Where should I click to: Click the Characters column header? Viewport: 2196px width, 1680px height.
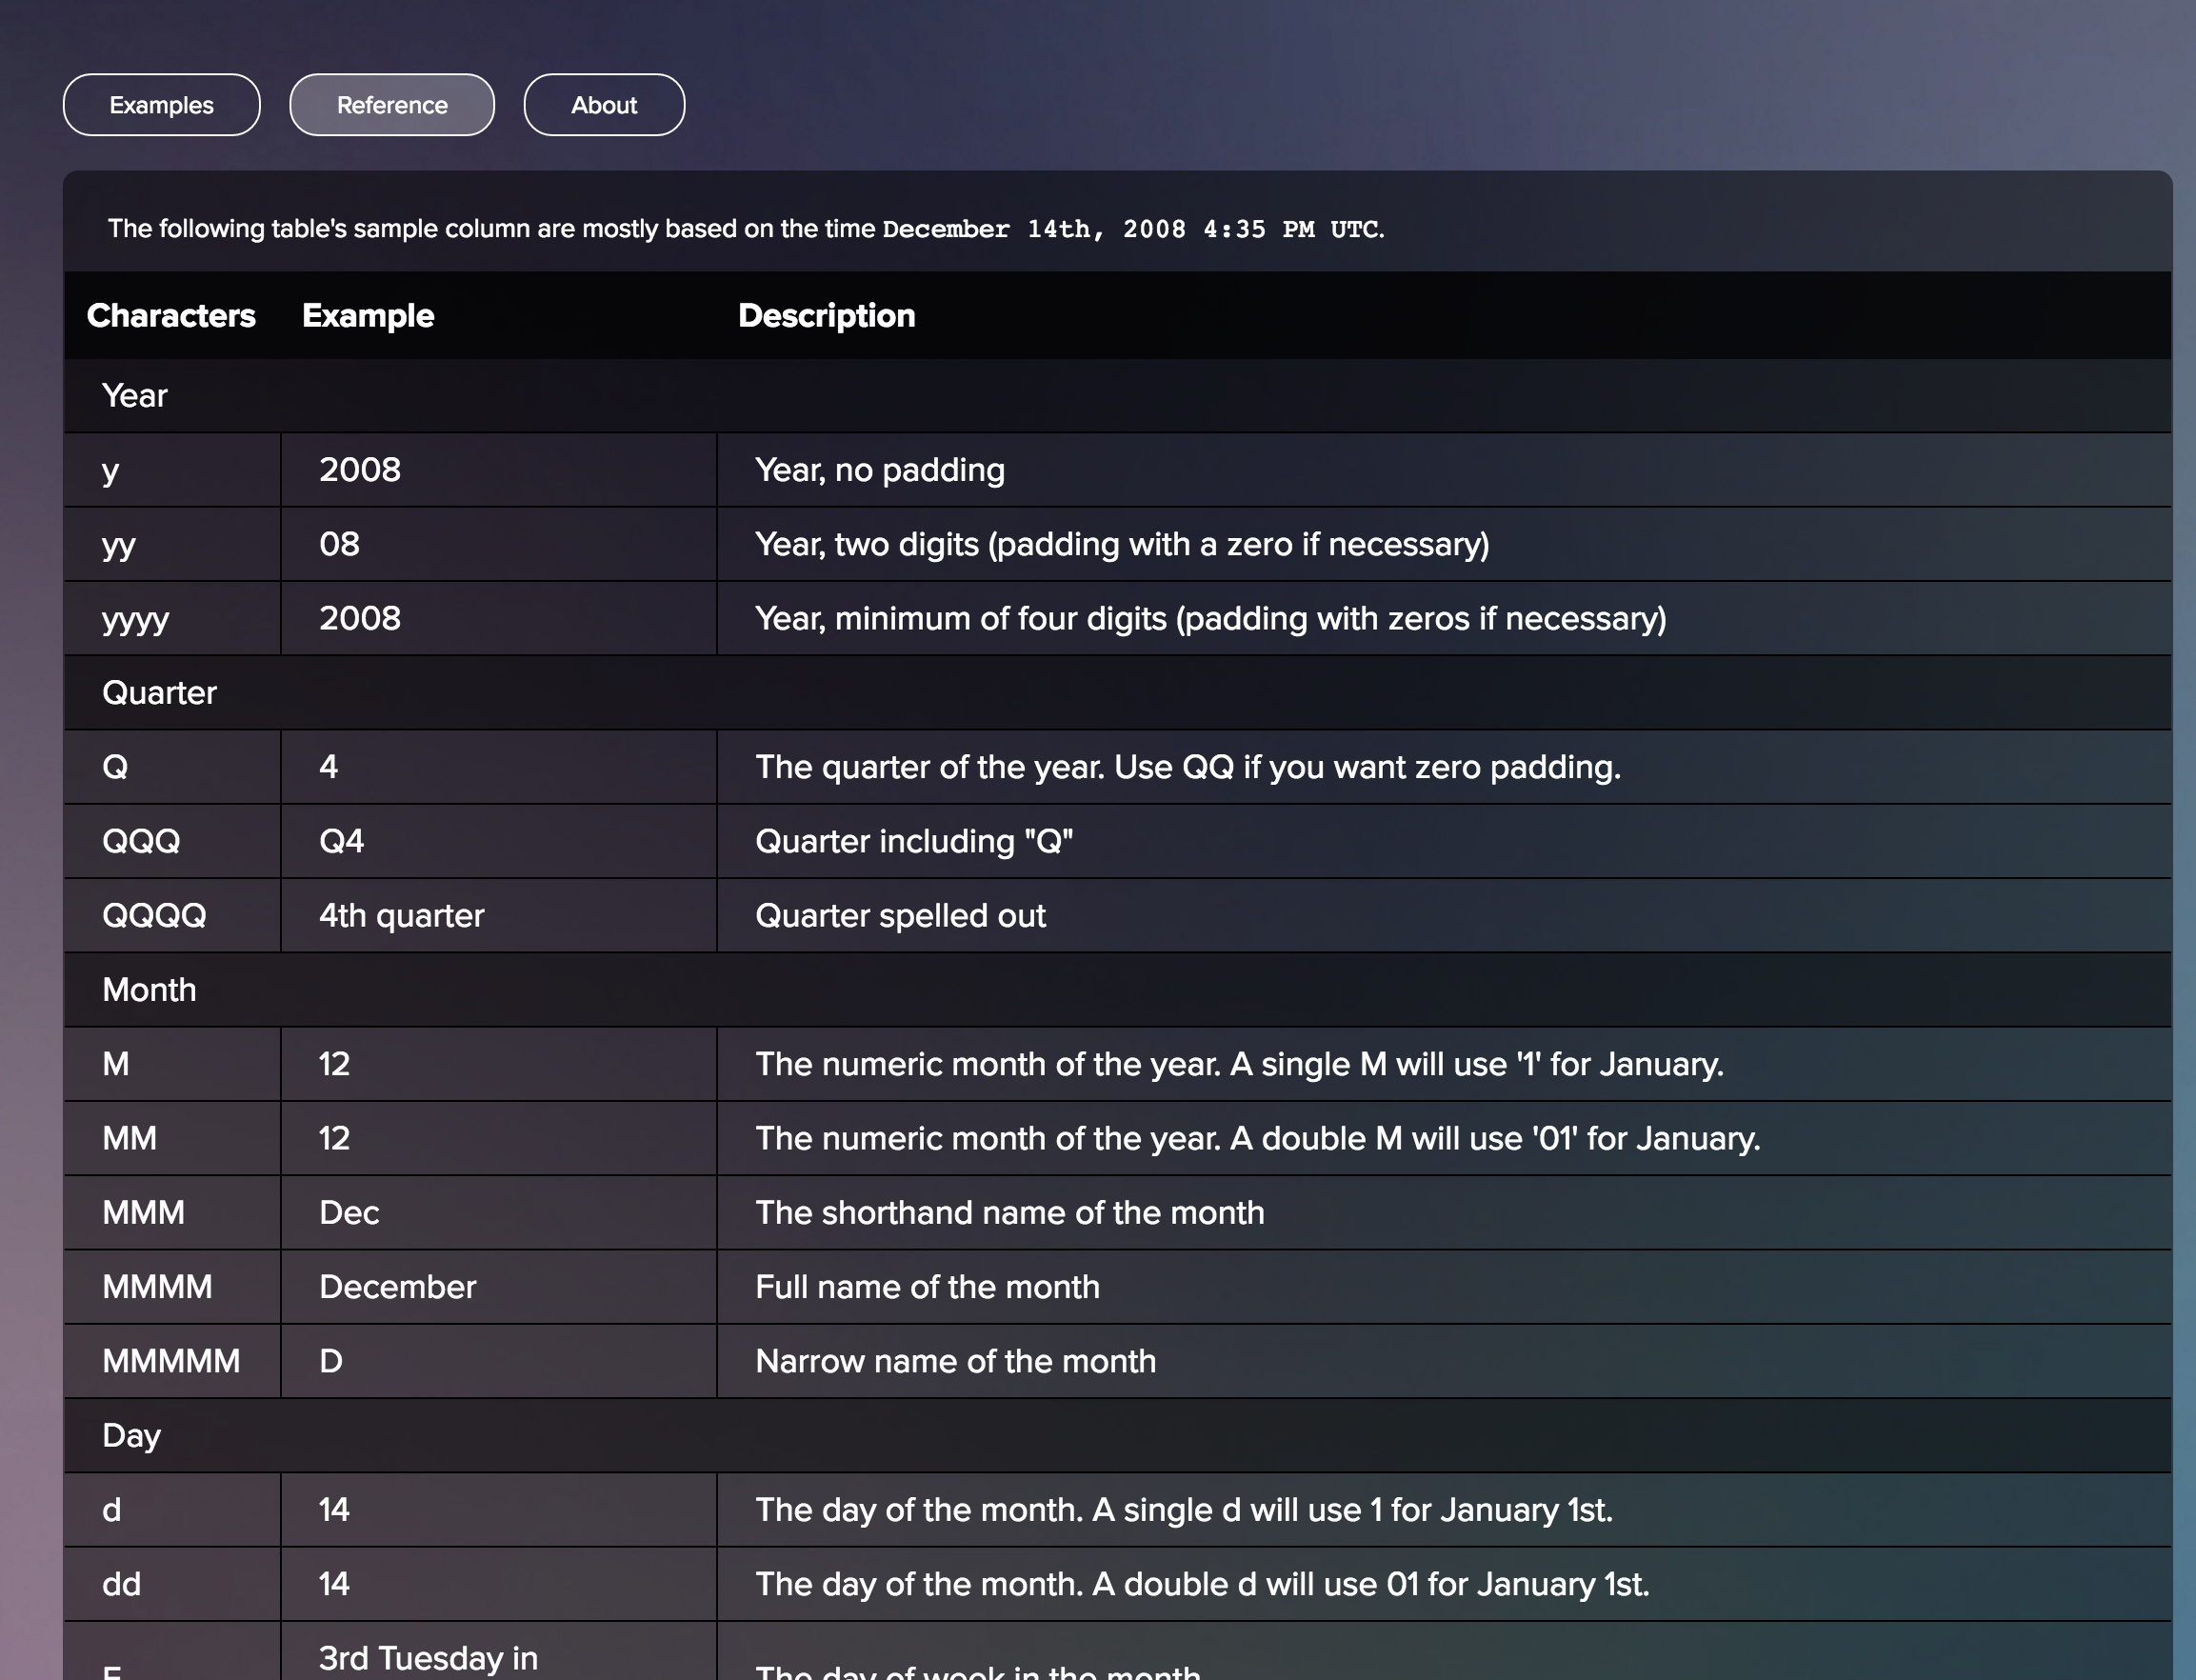click(171, 315)
